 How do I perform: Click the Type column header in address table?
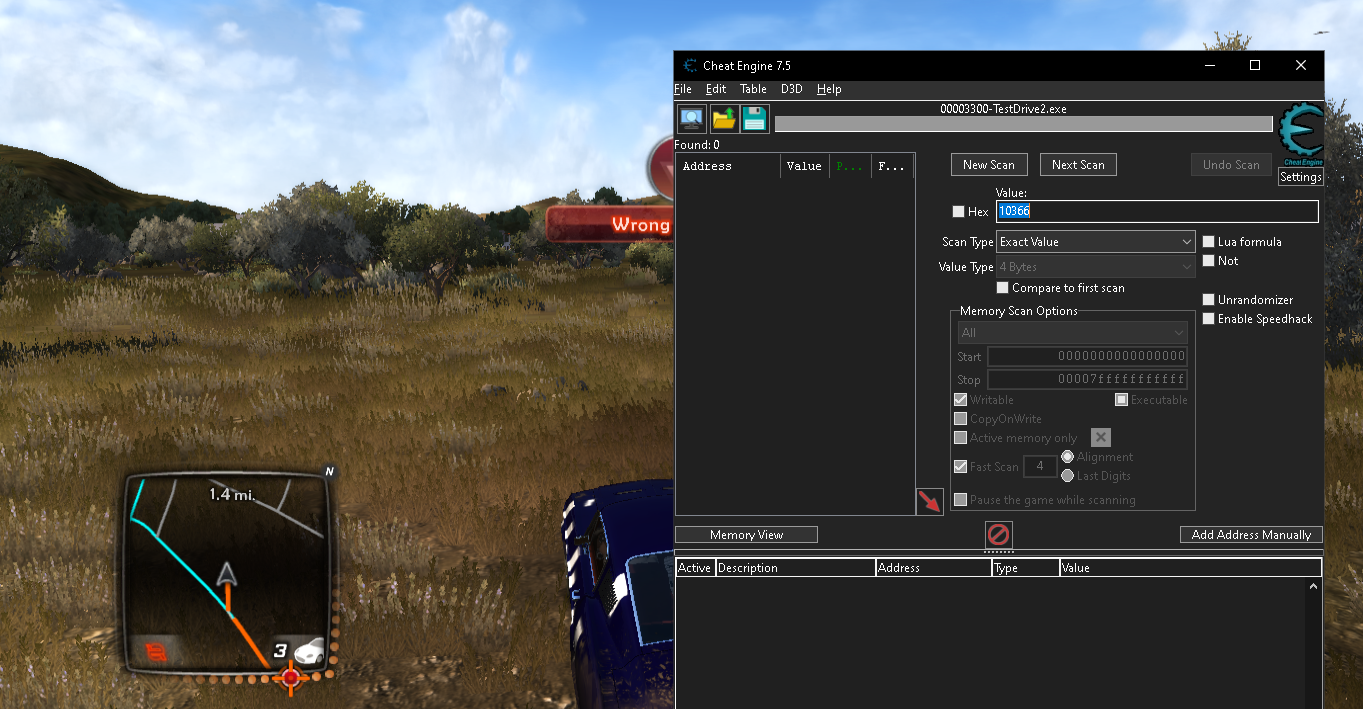pyautogui.click(x=1026, y=568)
